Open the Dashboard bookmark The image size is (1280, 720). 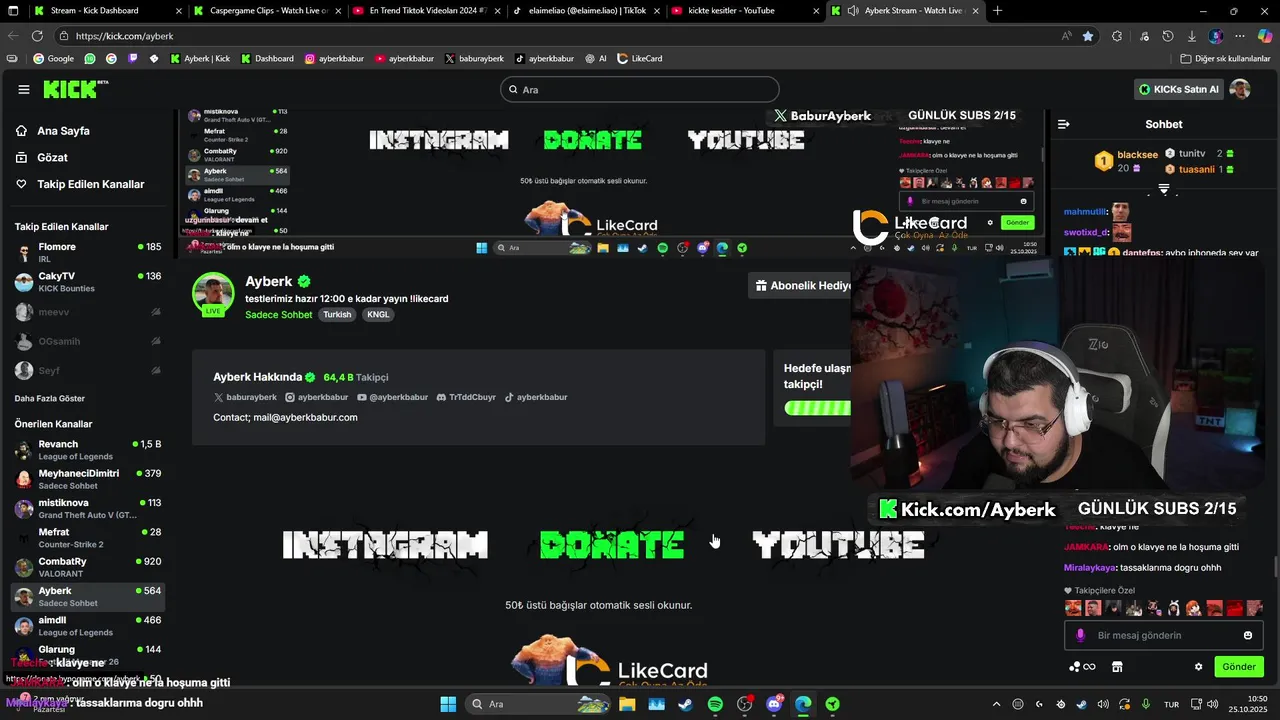267,59
